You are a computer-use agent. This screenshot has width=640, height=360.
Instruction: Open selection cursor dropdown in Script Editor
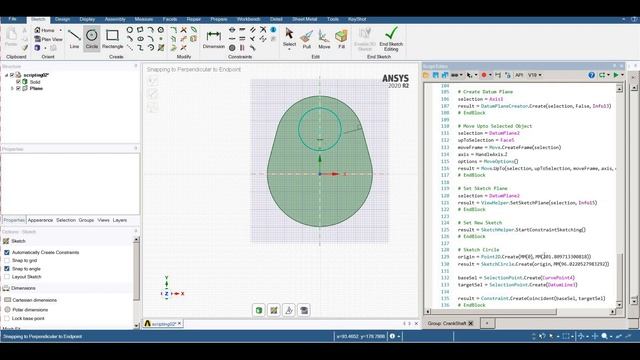coord(476,75)
